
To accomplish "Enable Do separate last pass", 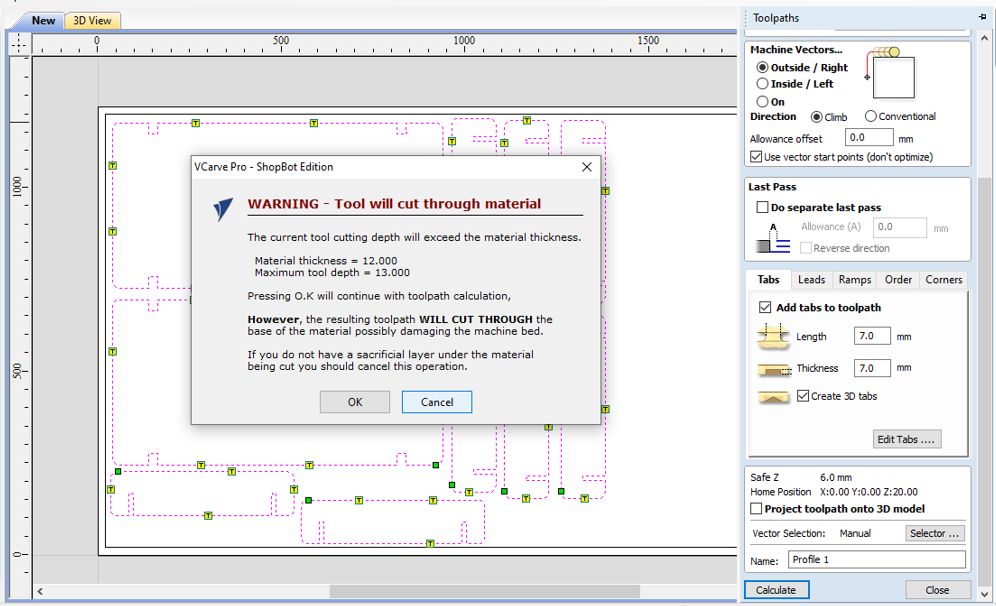I will pyautogui.click(x=762, y=207).
